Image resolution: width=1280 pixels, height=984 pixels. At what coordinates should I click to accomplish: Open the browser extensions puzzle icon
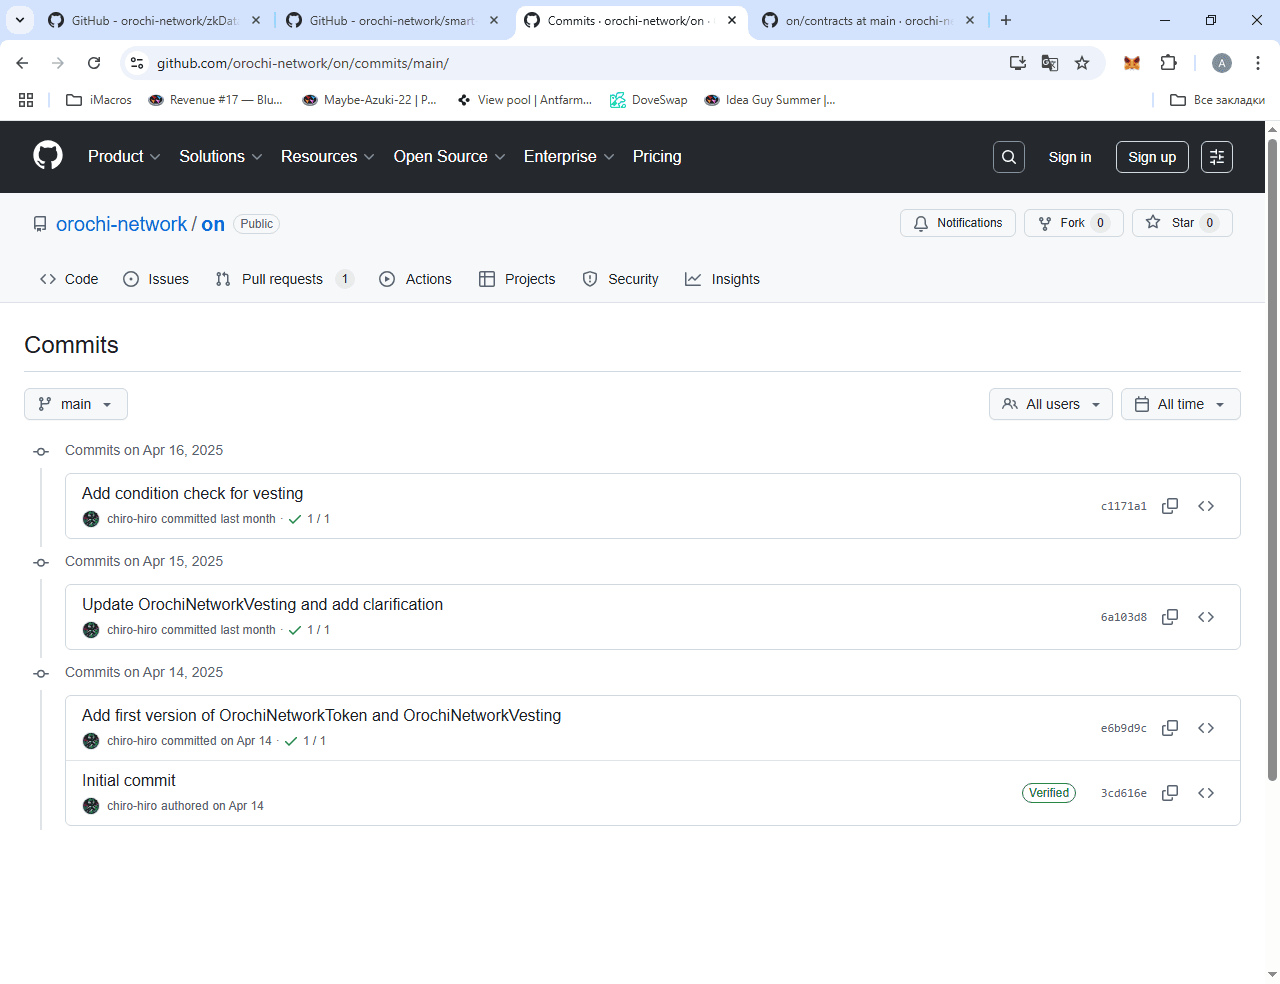pyautogui.click(x=1168, y=63)
